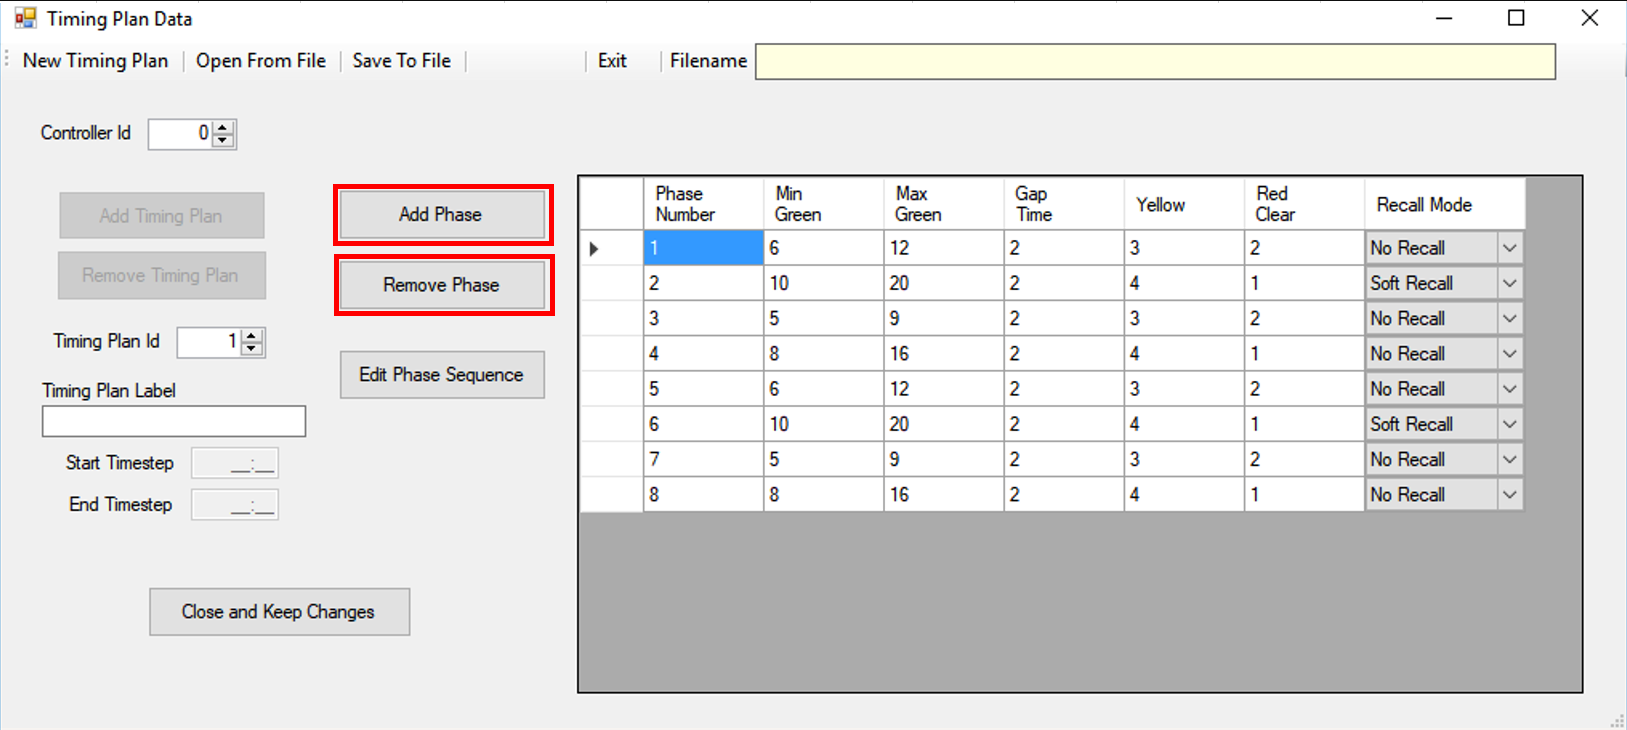The width and height of the screenshot is (1627, 730).
Task: Click Min Green cell in phase 1 row
Action: tap(823, 248)
